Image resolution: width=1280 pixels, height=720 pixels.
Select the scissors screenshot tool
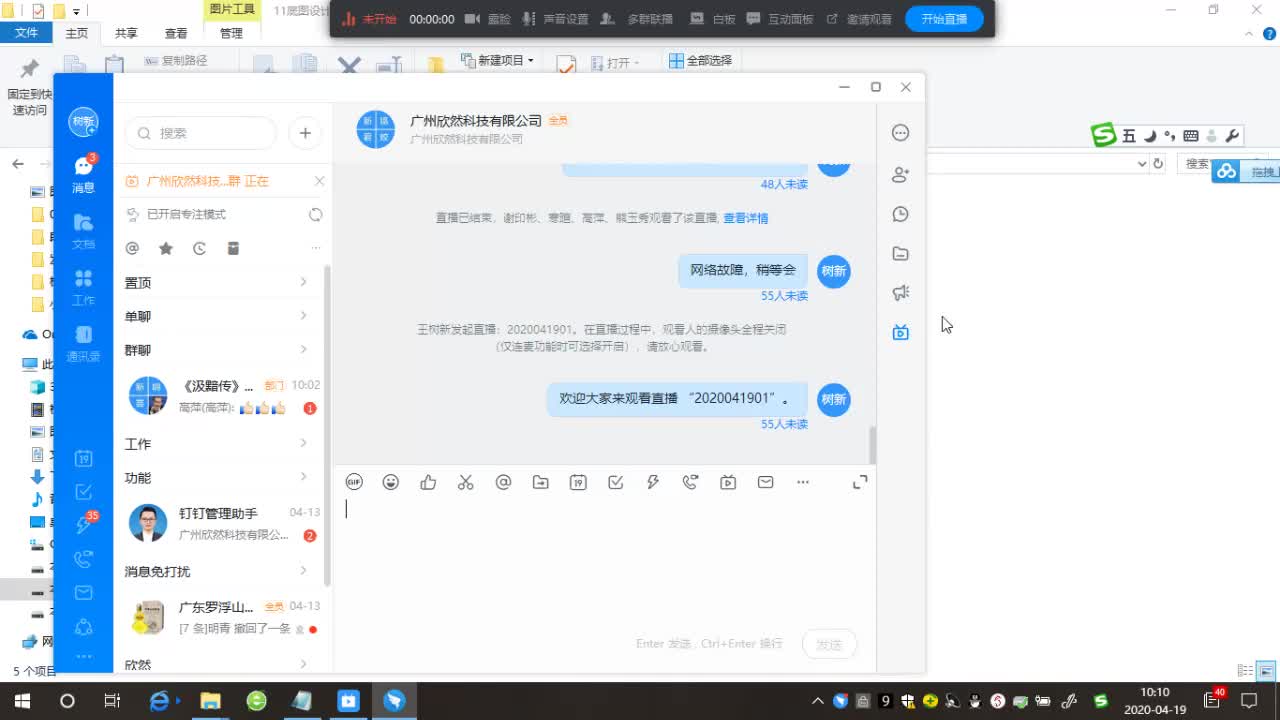[x=465, y=482]
